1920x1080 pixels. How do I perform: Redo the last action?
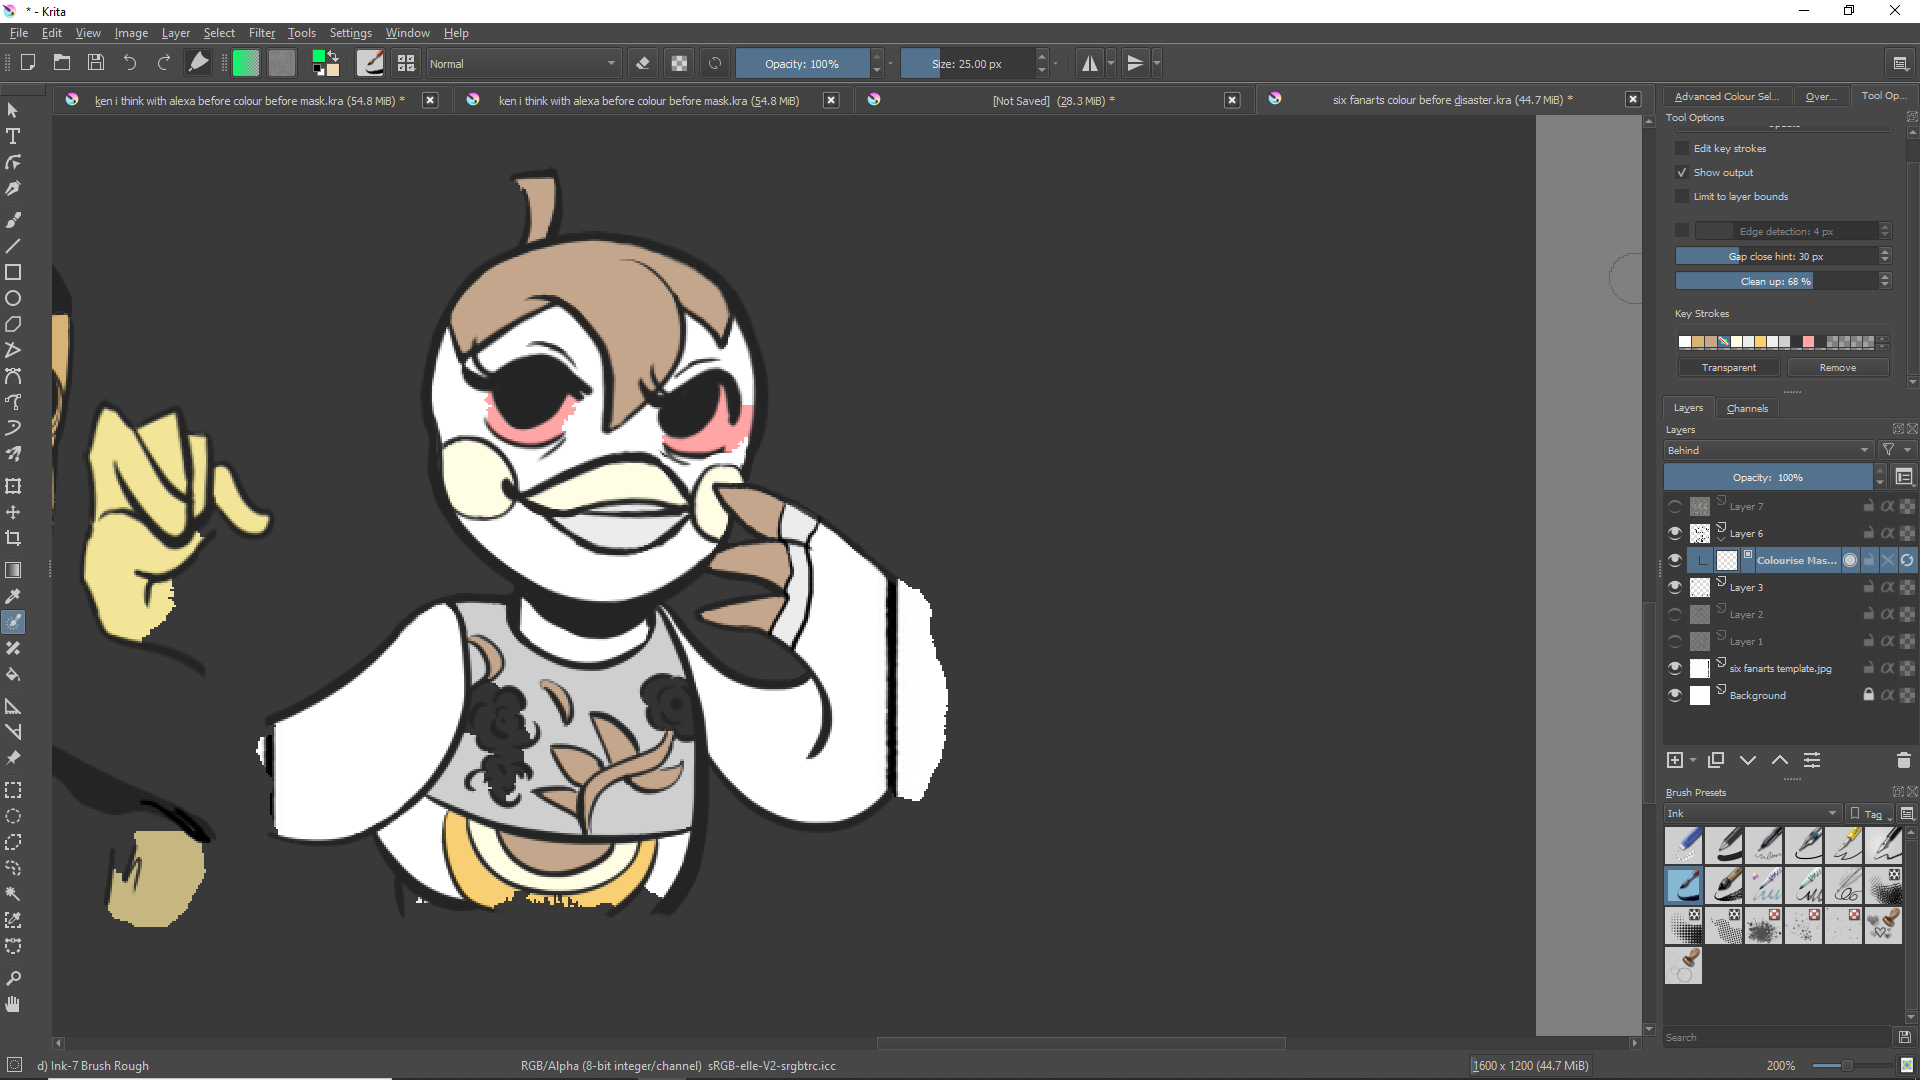164,63
